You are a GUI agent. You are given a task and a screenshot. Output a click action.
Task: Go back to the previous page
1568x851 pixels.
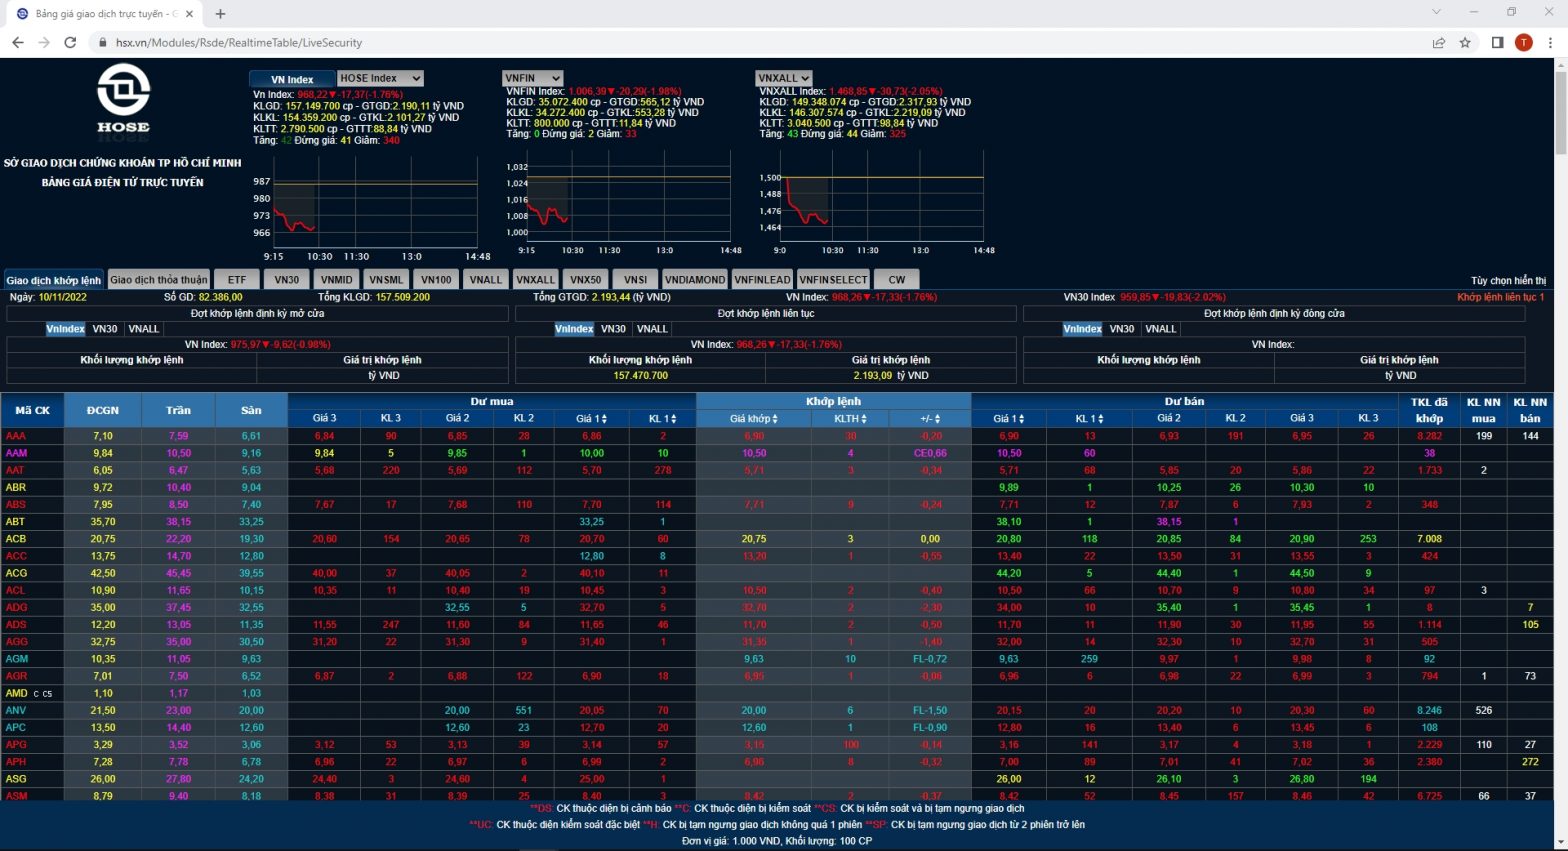click(18, 42)
